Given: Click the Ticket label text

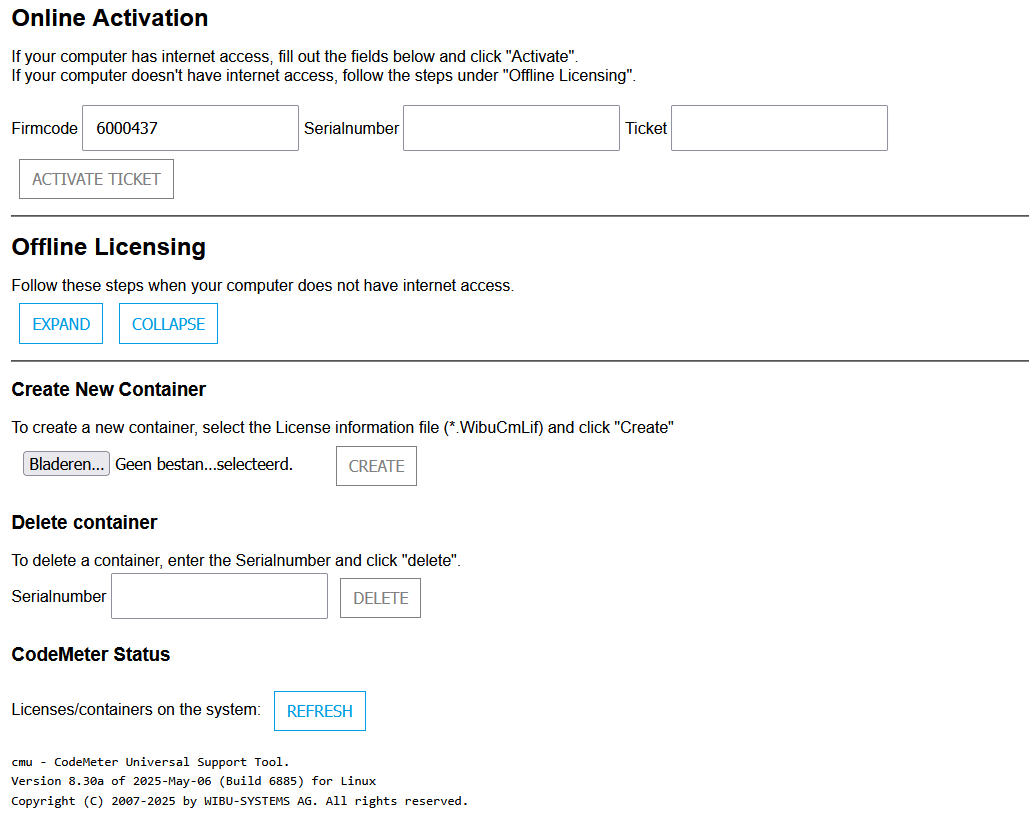Looking at the screenshot, I should (646, 128).
